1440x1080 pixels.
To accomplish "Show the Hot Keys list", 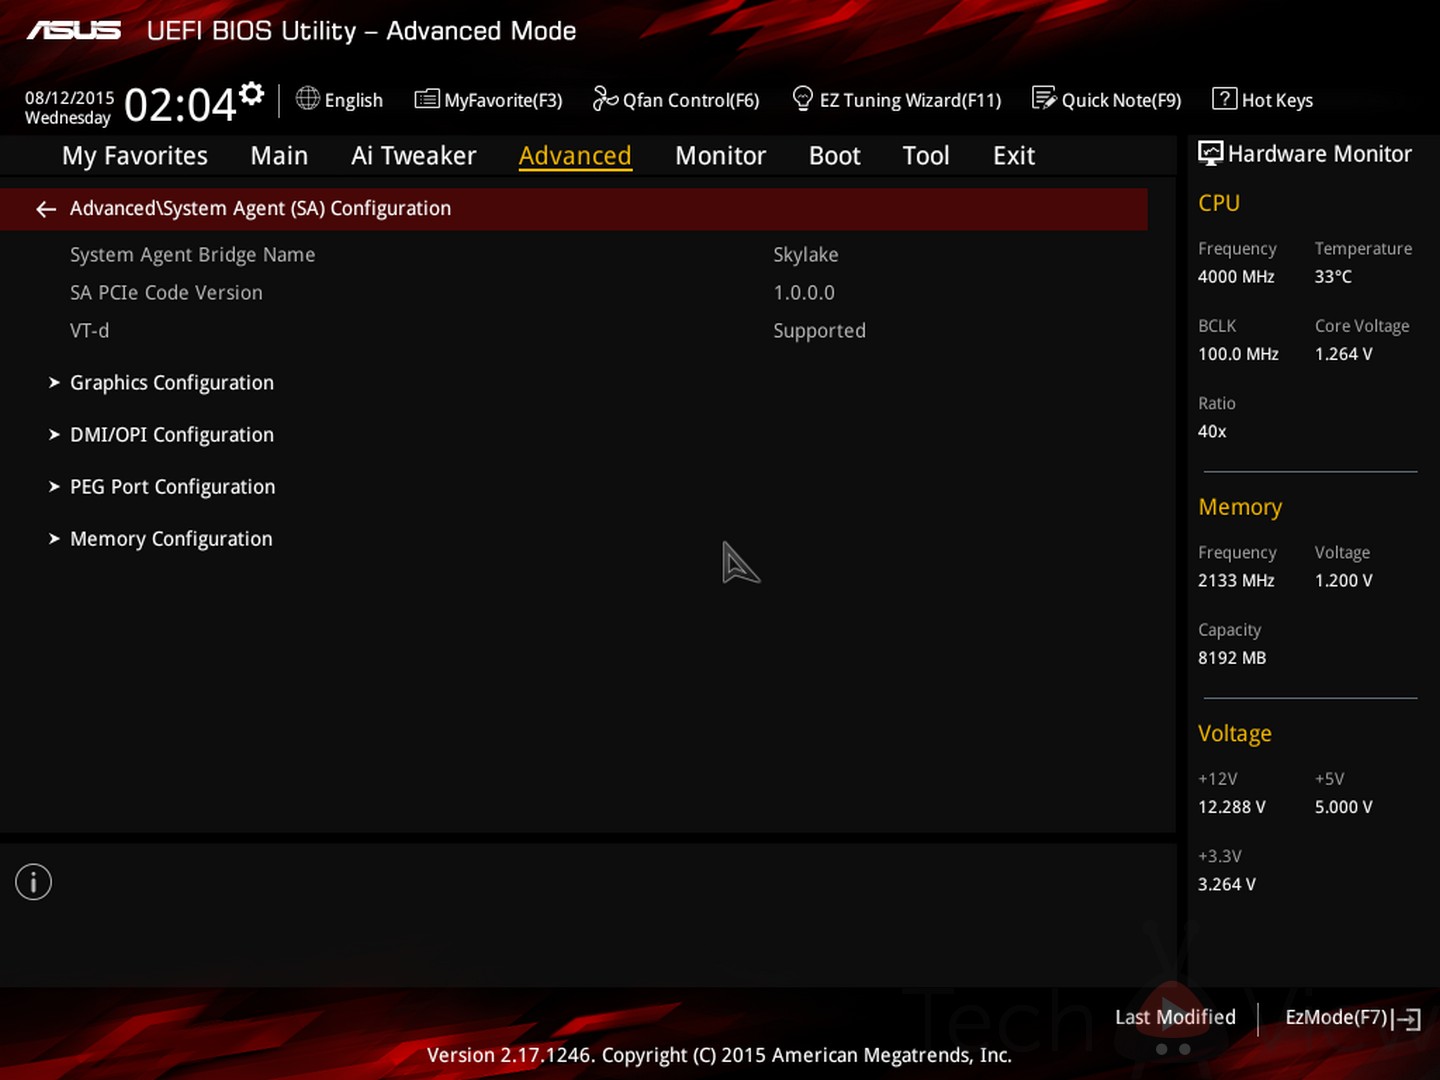I will tap(1277, 100).
